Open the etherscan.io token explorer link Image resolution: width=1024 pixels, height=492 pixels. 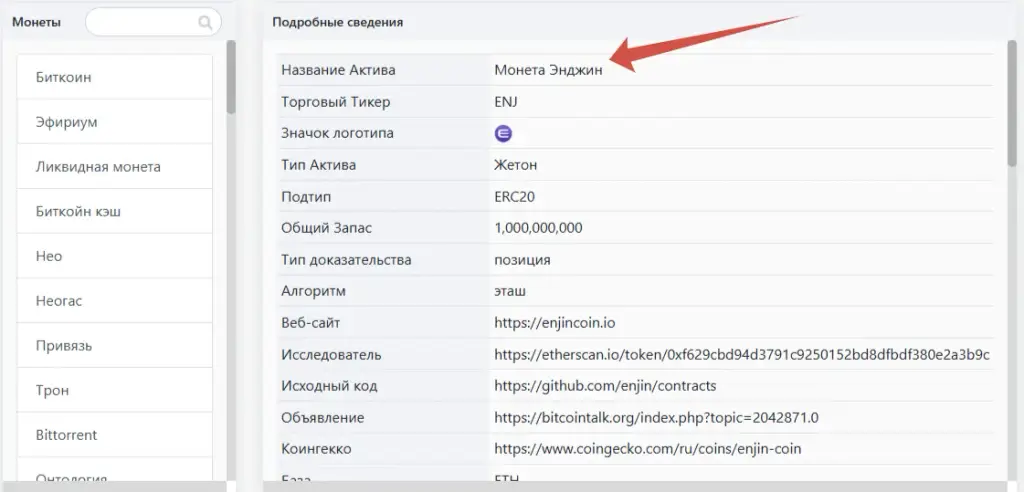(x=742, y=355)
